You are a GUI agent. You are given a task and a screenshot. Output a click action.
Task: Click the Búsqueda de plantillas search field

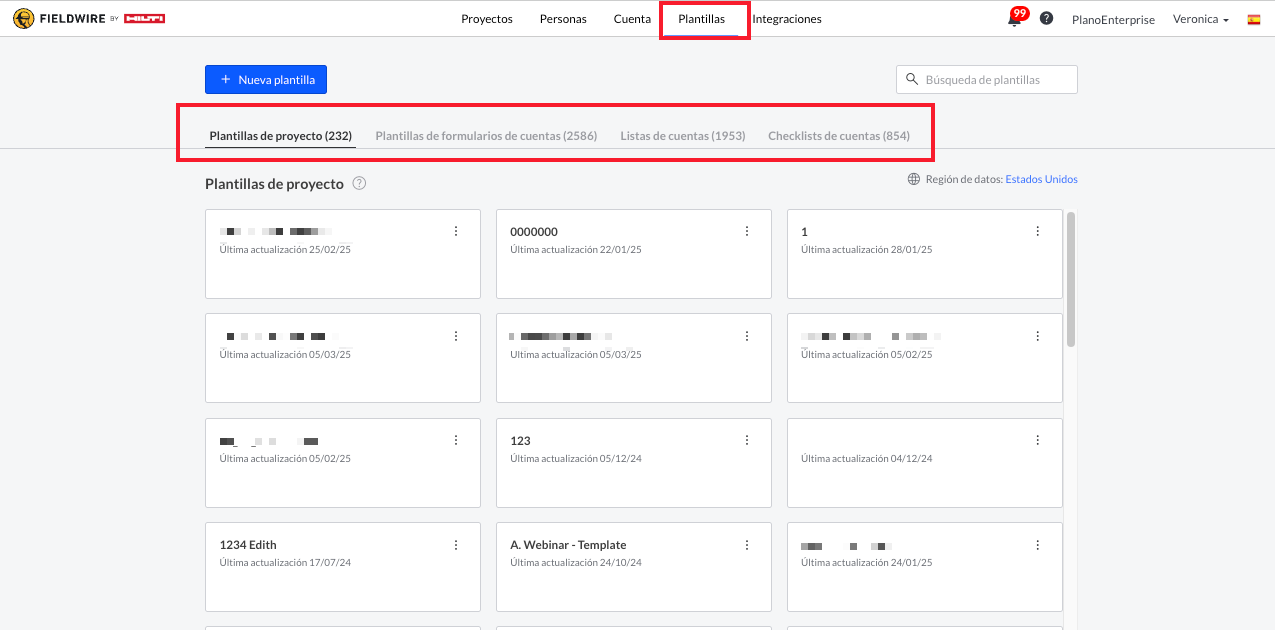coord(996,80)
